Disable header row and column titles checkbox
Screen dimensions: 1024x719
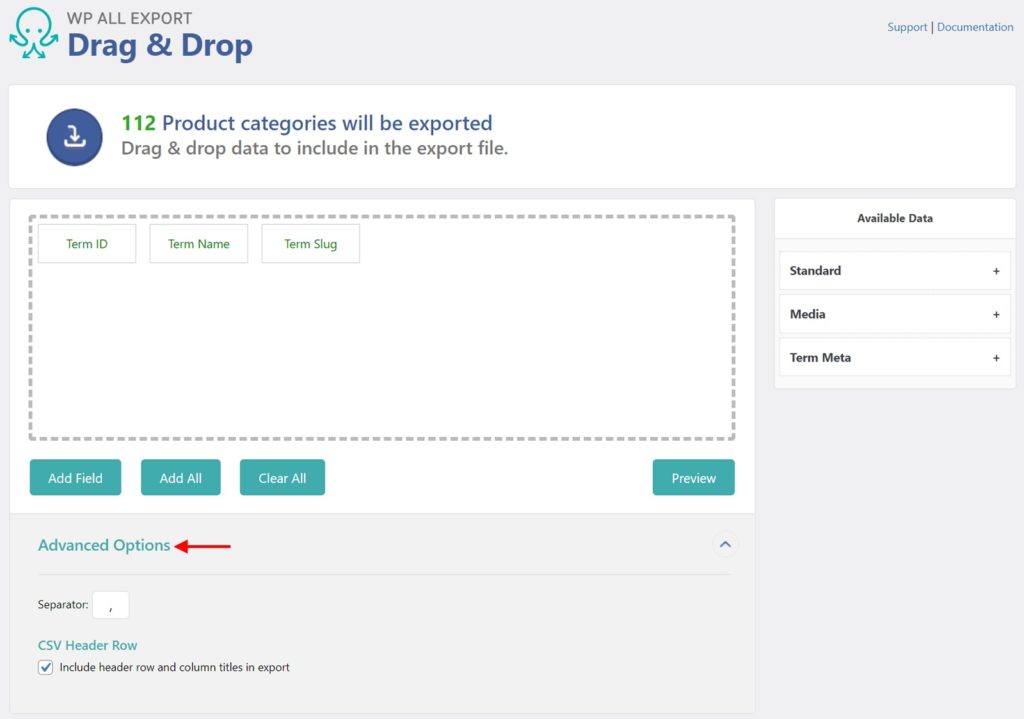45,666
